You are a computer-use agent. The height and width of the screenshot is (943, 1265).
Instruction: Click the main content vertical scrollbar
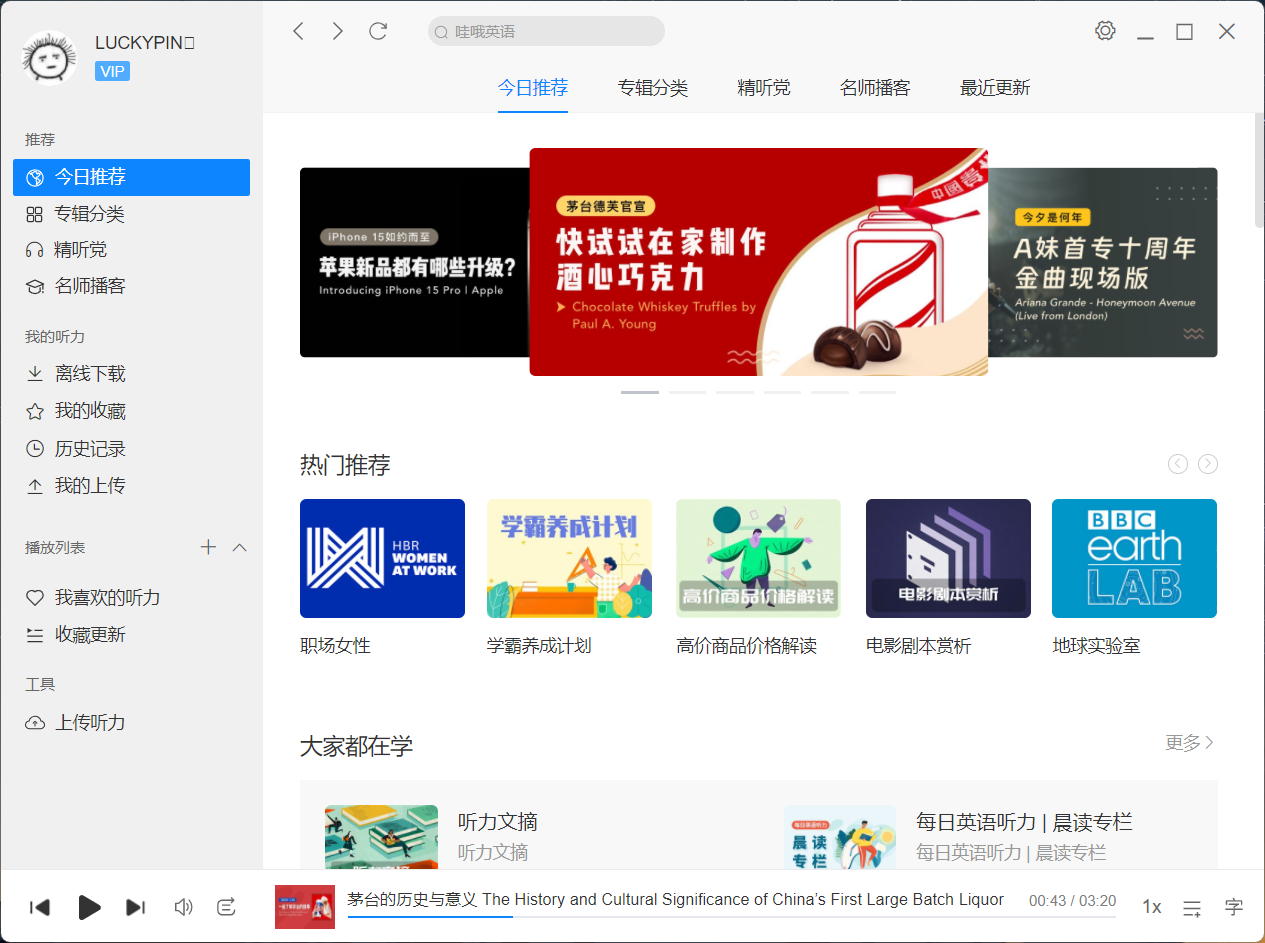coord(1258,172)
